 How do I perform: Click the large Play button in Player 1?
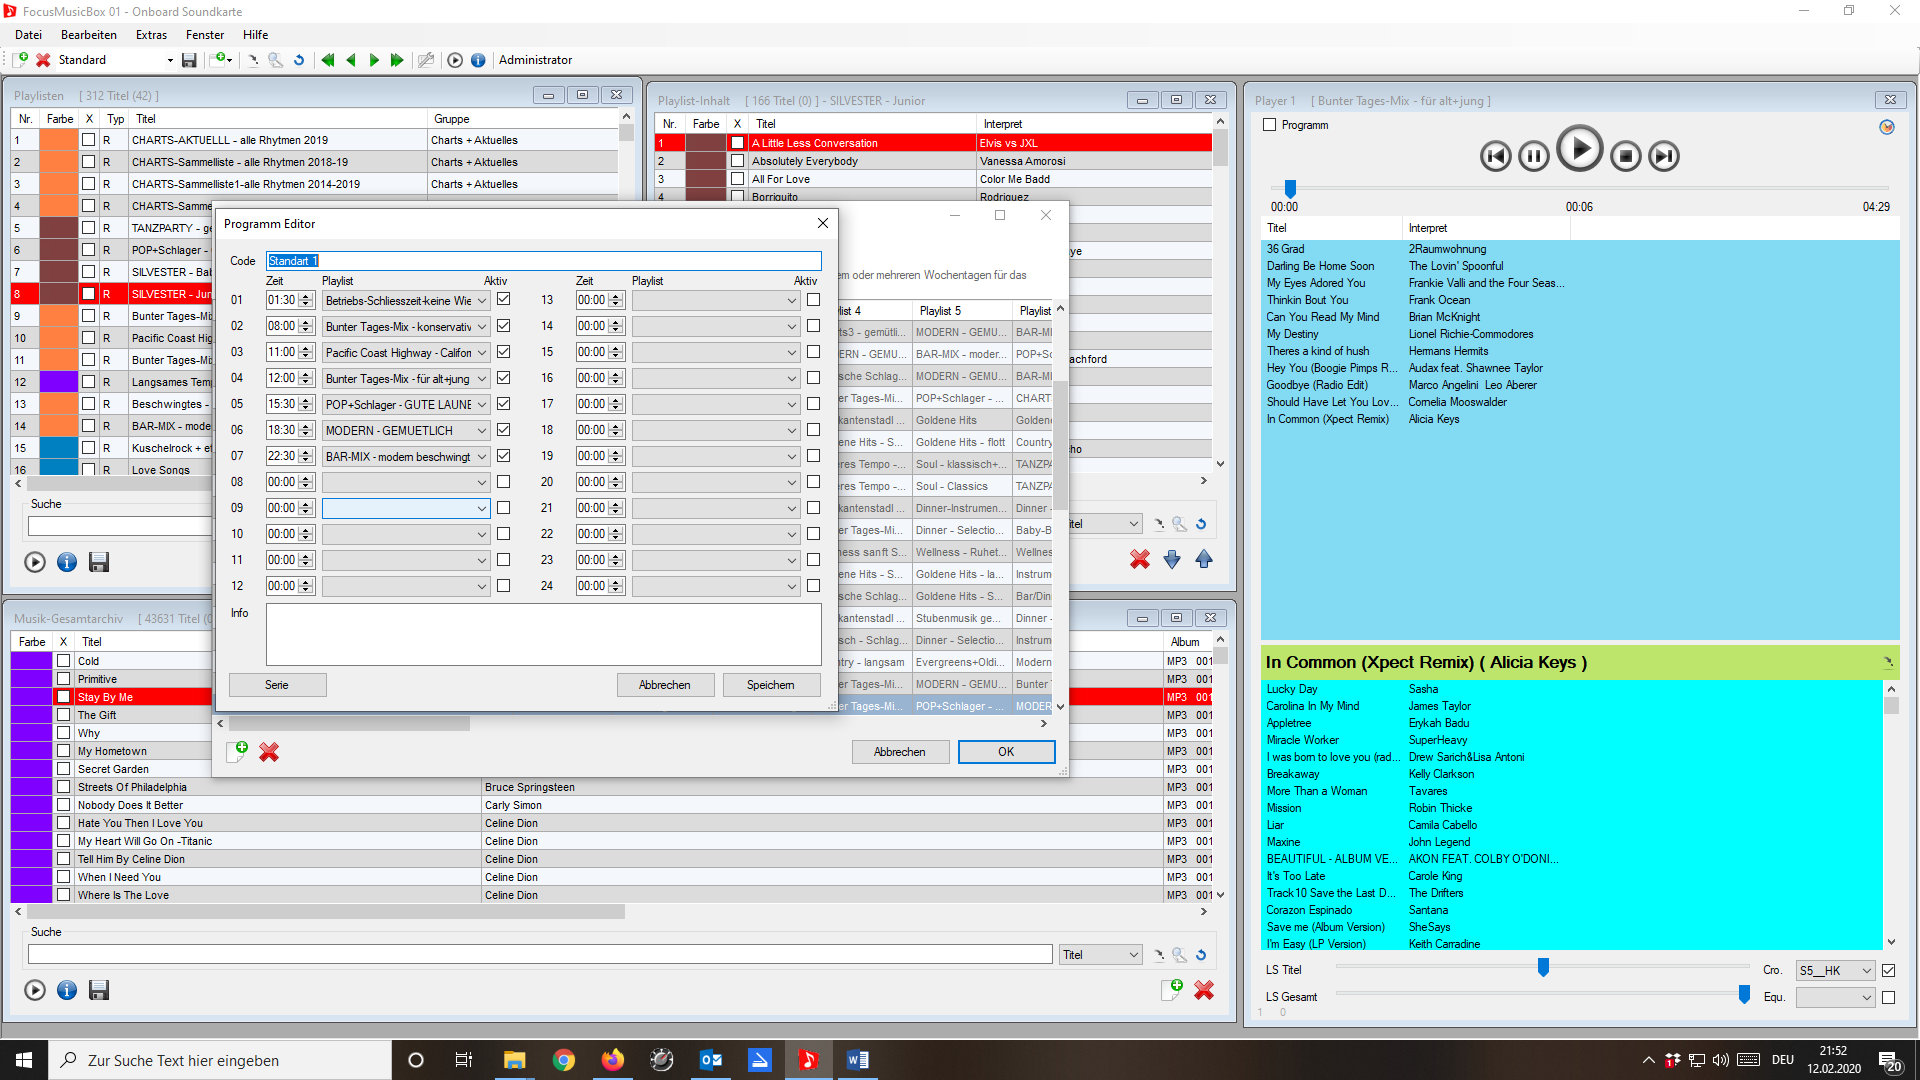[x=1580, y=150]
